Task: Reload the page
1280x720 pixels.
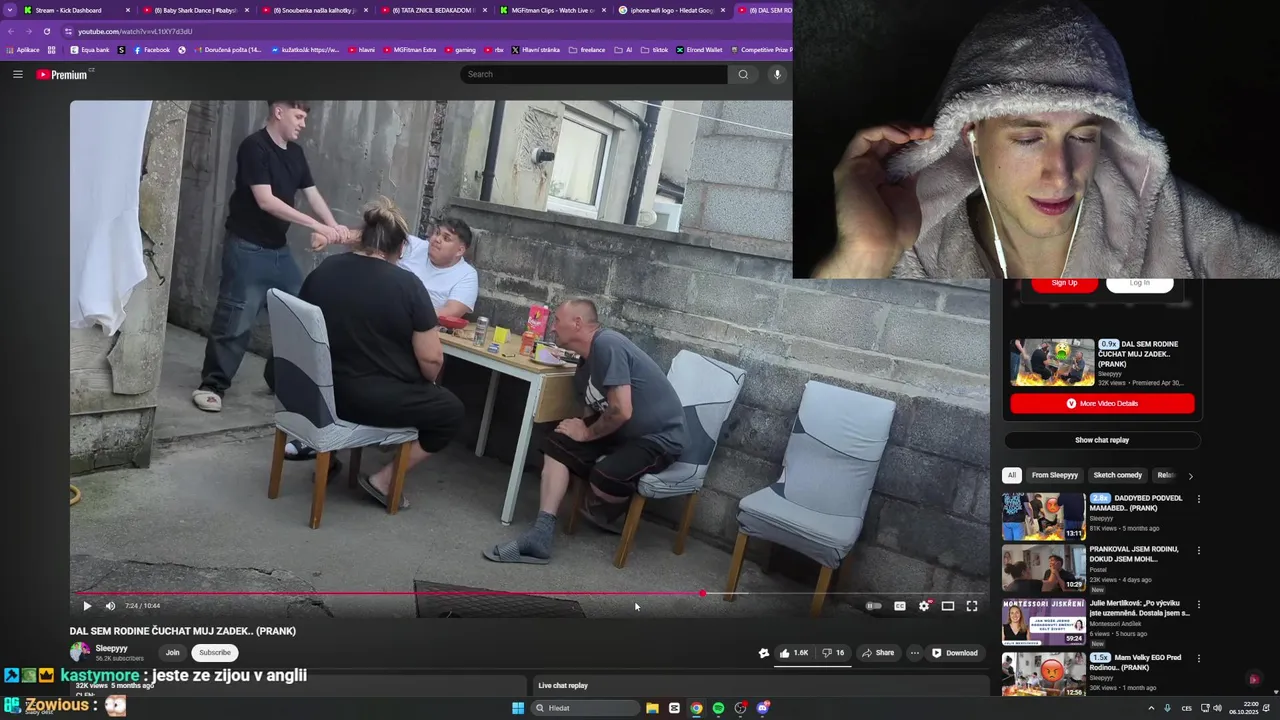Action: [46, 31]
